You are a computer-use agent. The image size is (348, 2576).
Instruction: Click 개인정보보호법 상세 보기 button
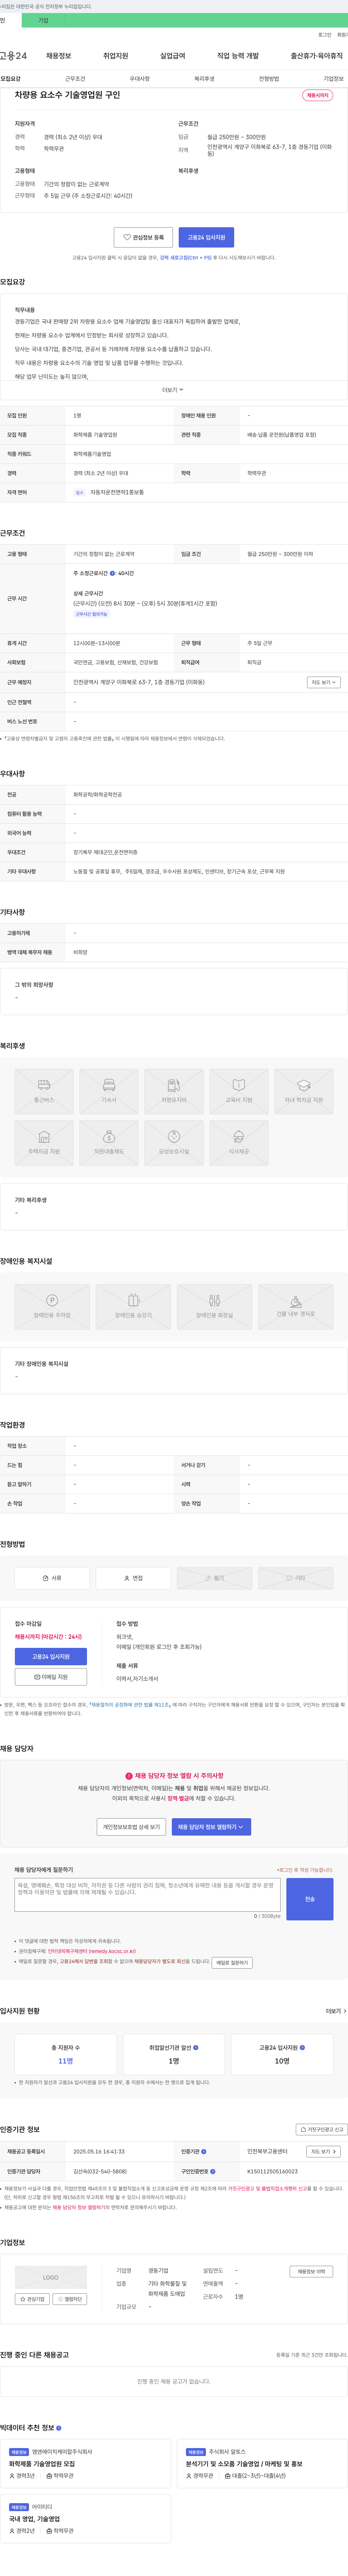click(131, 1826)
